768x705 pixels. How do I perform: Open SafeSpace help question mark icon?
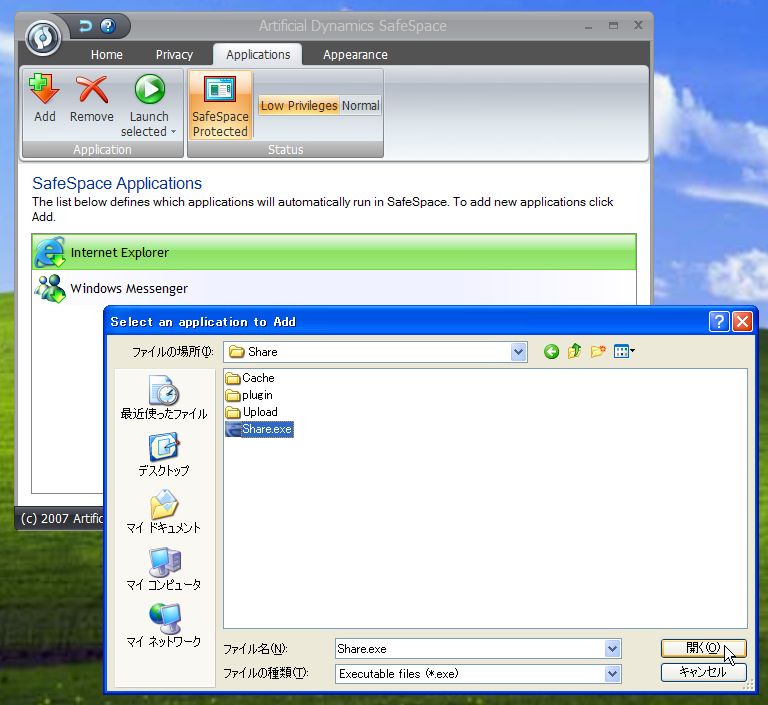pyautogui.click(x=108, y=25)
